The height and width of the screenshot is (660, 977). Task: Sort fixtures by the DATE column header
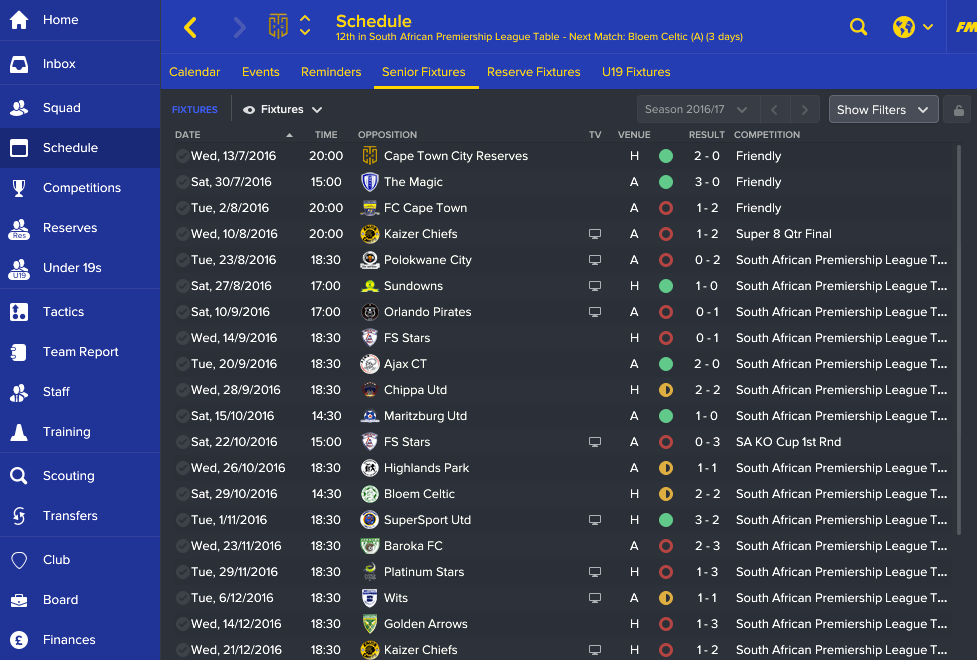coord(188,135)
